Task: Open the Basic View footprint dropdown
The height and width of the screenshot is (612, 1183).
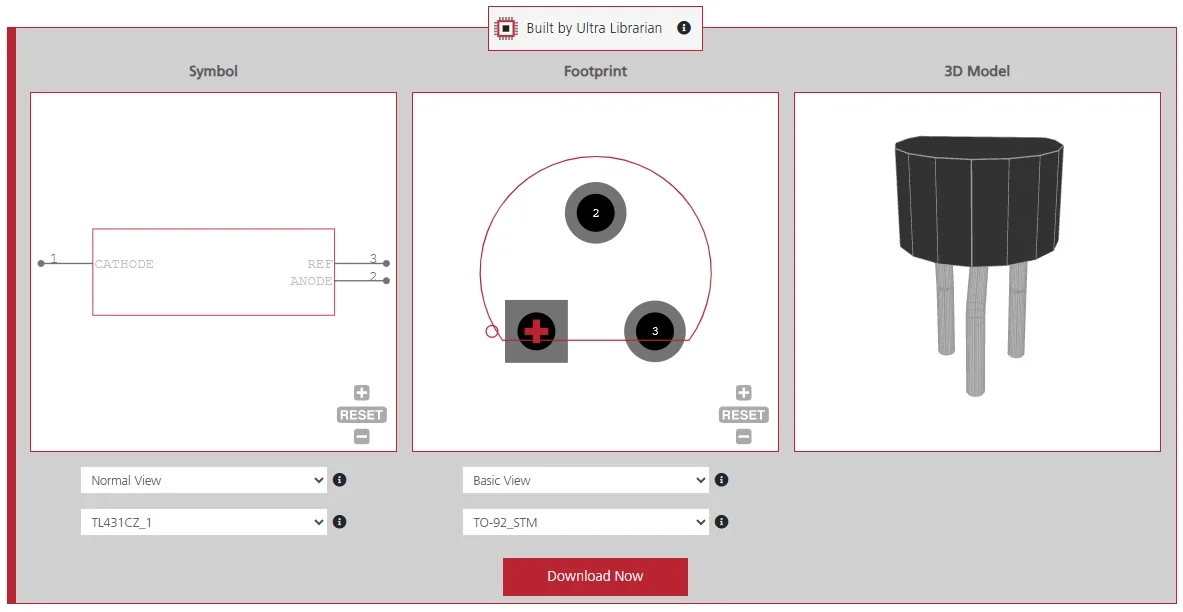Action: point(585,480)
